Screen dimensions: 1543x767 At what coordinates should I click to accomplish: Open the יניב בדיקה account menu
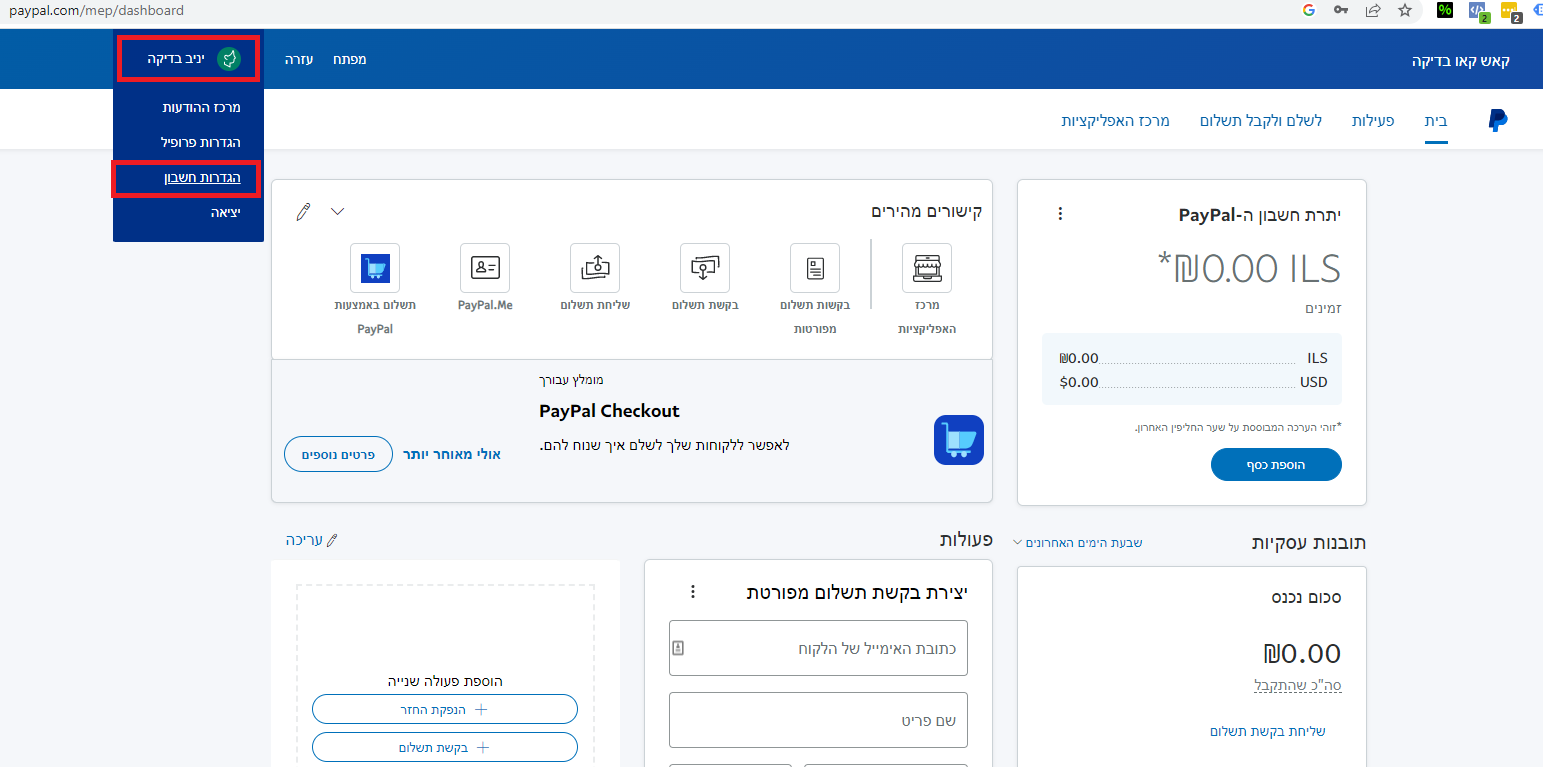[x=189, y=59]
